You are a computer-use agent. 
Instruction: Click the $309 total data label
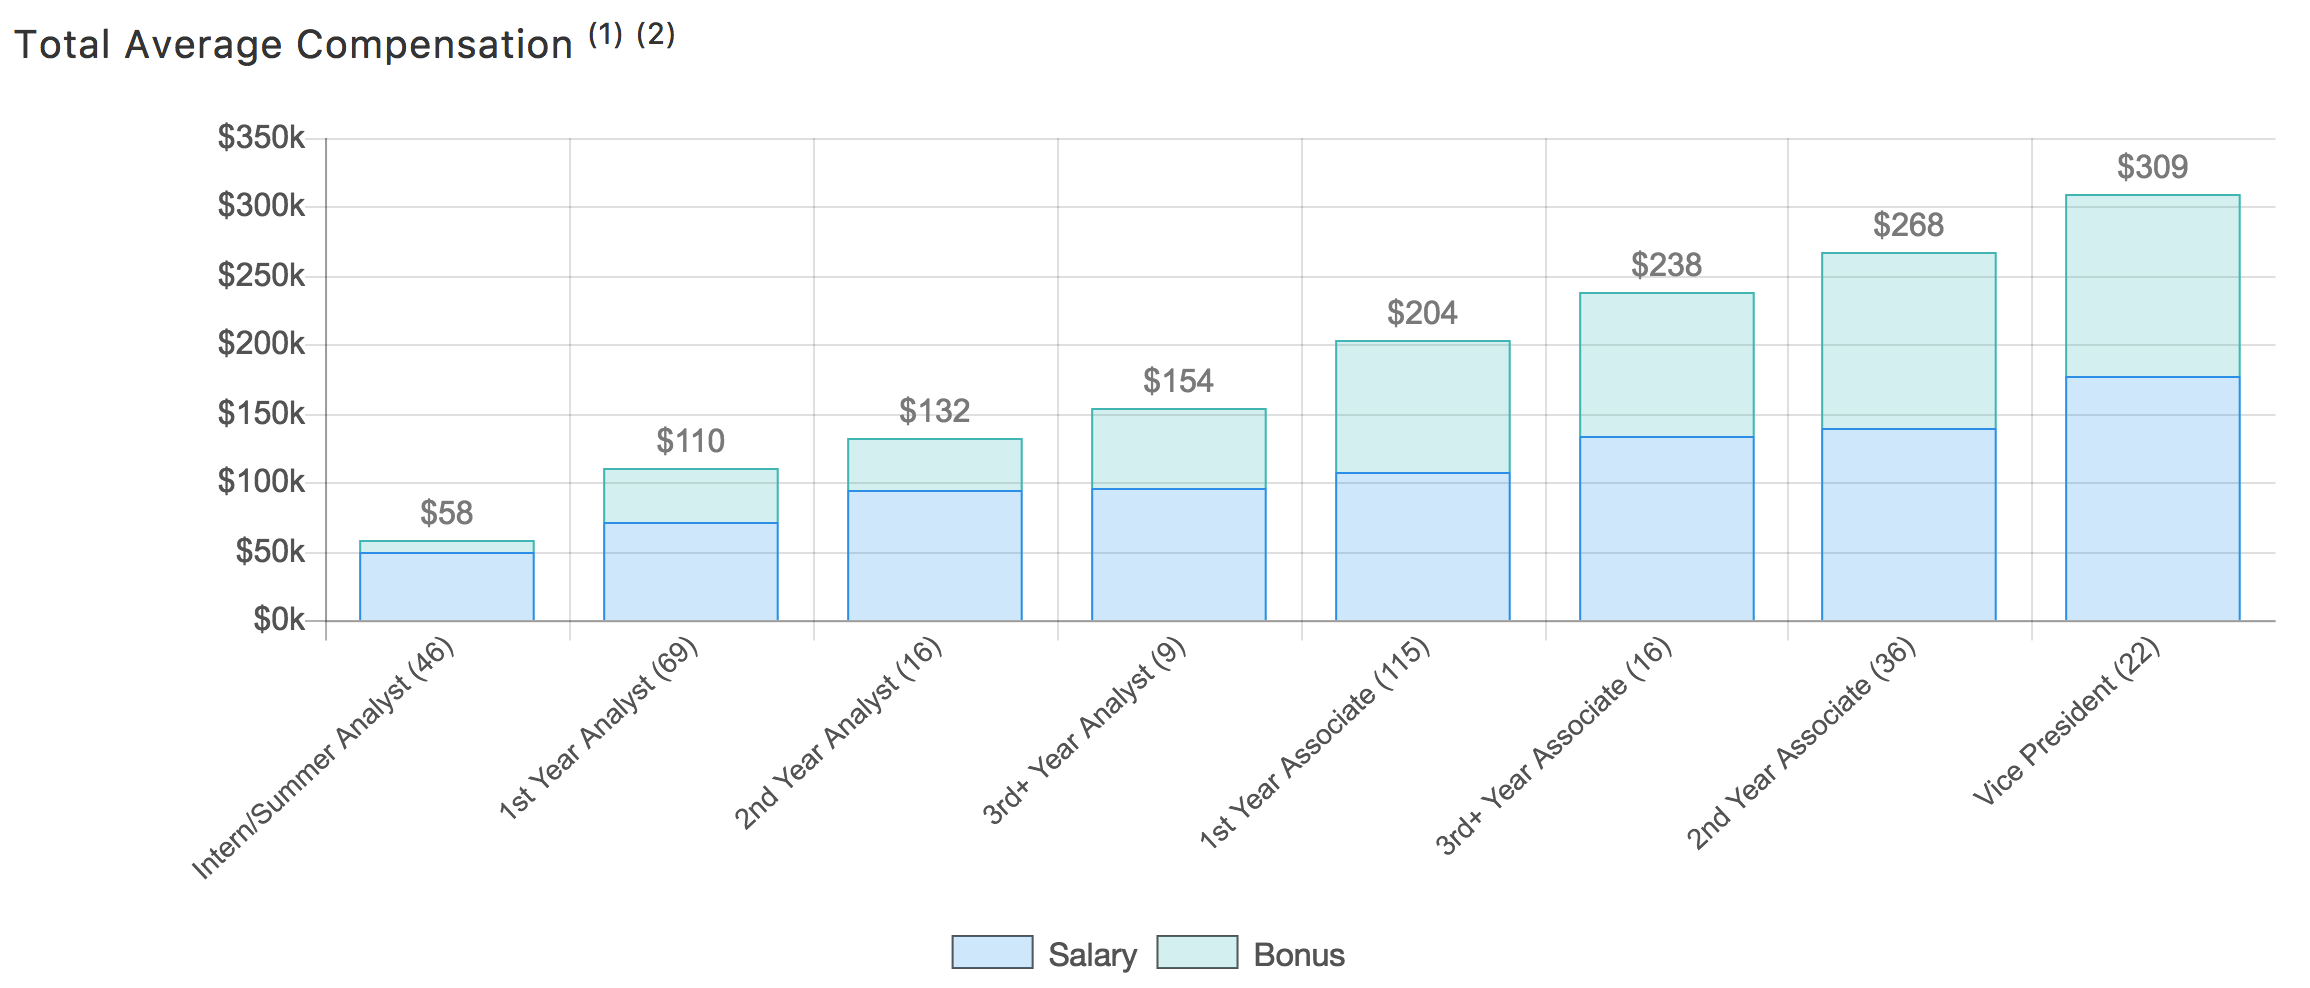click(2152, 167)
